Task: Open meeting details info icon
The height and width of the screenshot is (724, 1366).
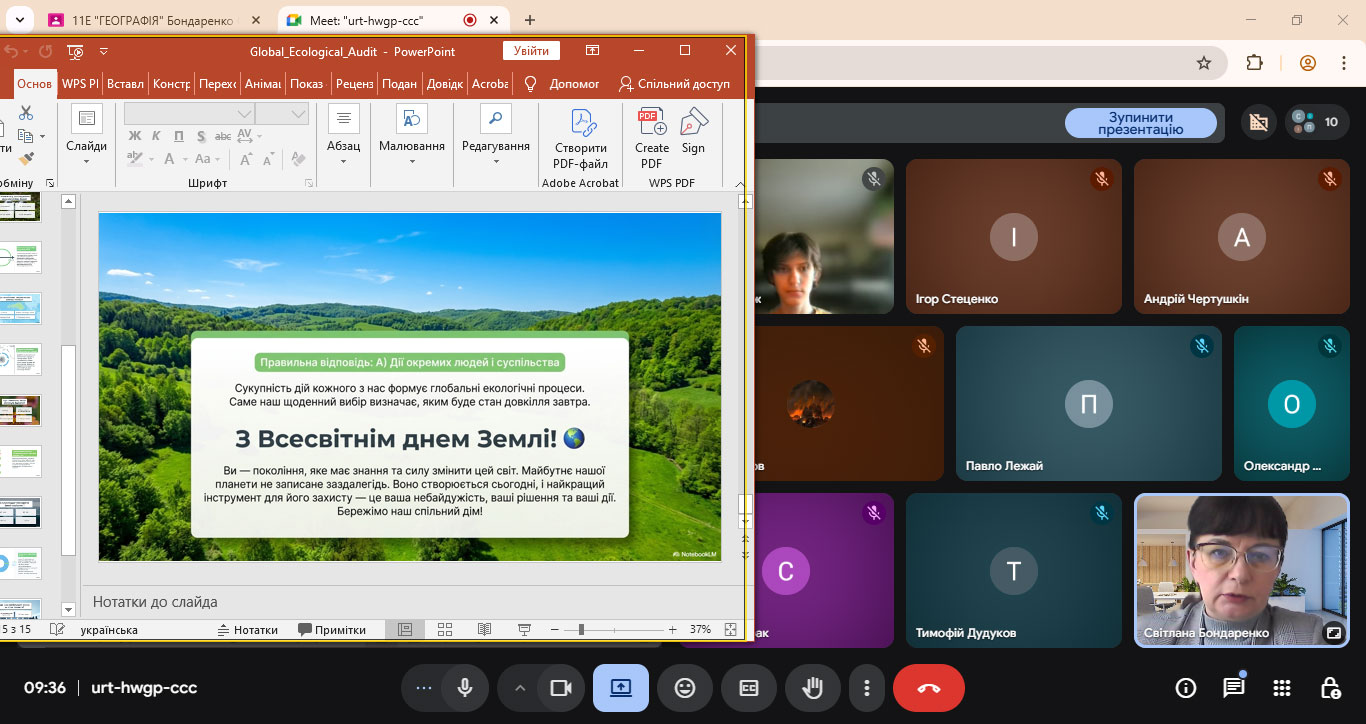Action: click(1186, 688)
